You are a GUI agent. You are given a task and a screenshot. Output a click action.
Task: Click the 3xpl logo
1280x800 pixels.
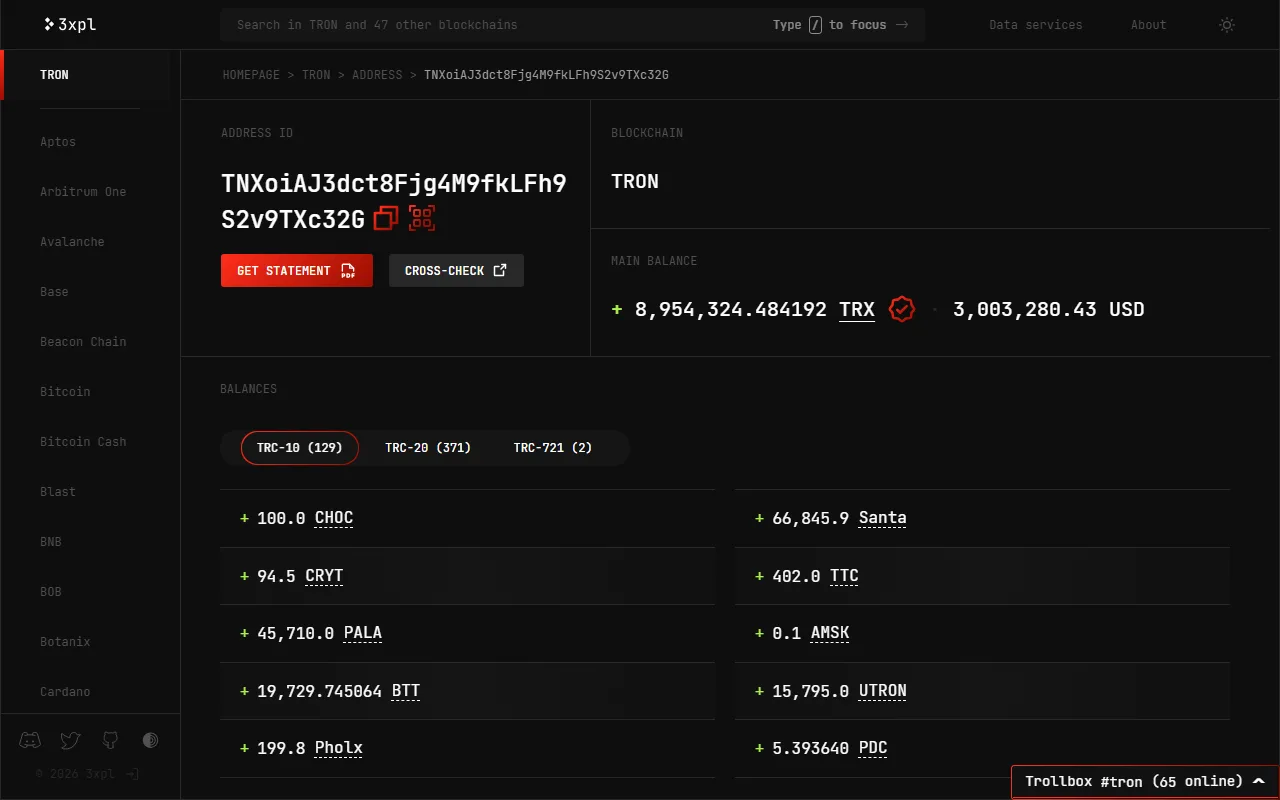pos(70,24)
